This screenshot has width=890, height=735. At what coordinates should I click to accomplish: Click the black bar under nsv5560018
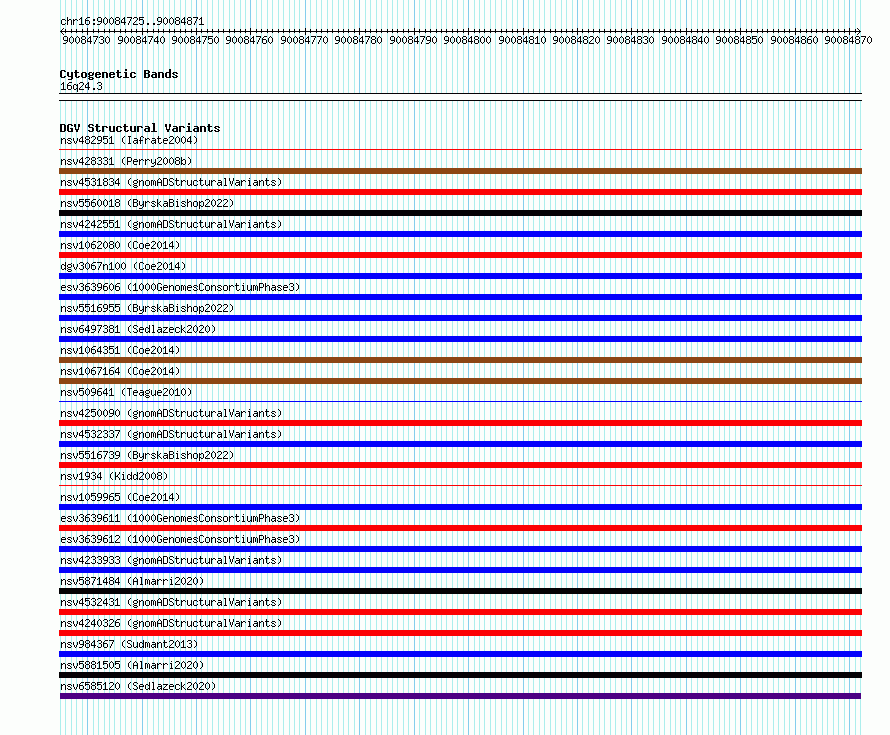[x=460, y=213]
